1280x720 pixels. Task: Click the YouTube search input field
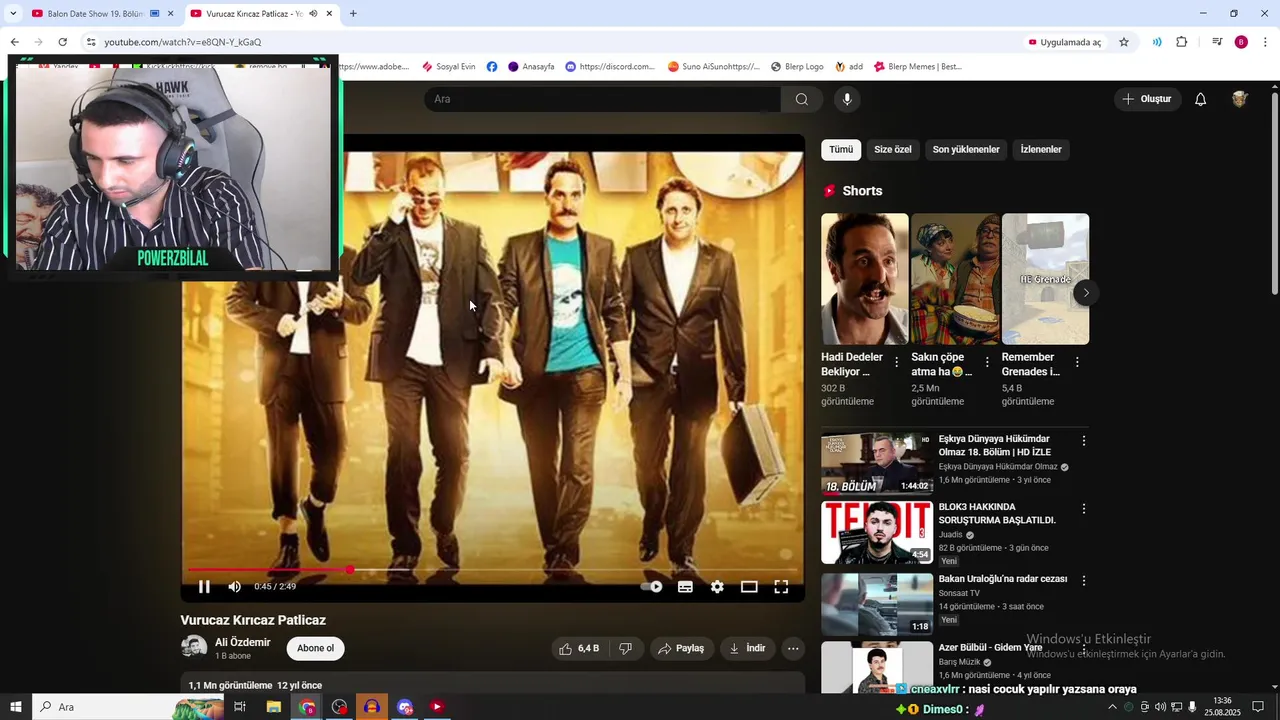tap(603, 99)
